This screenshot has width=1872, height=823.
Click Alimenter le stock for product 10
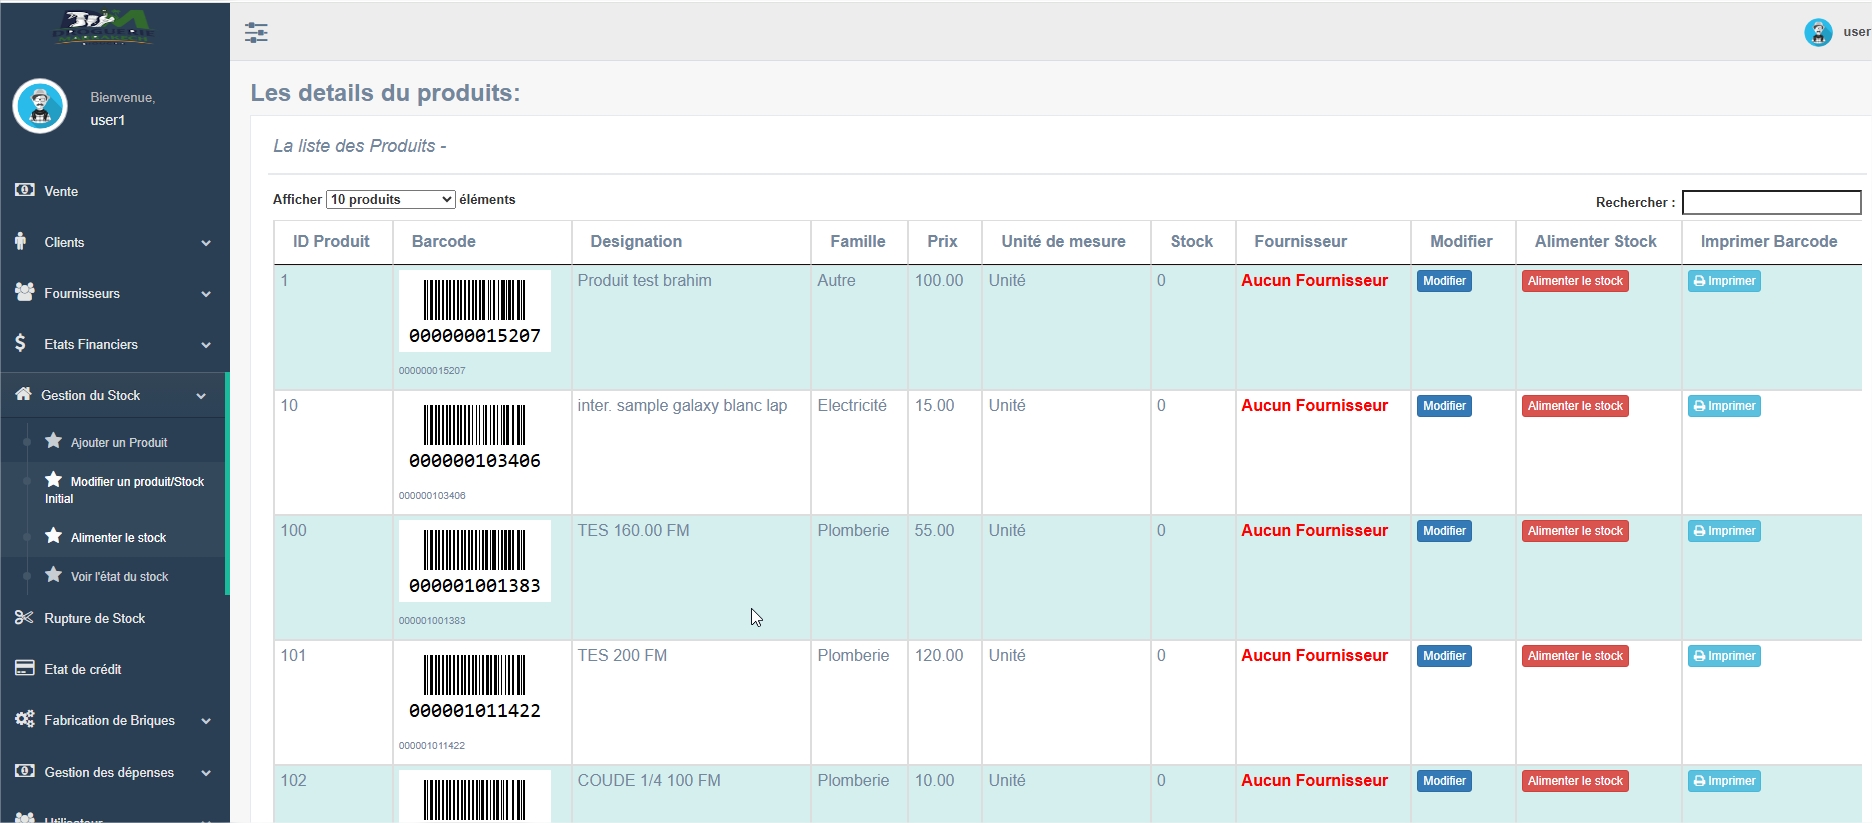(1574, 406)
